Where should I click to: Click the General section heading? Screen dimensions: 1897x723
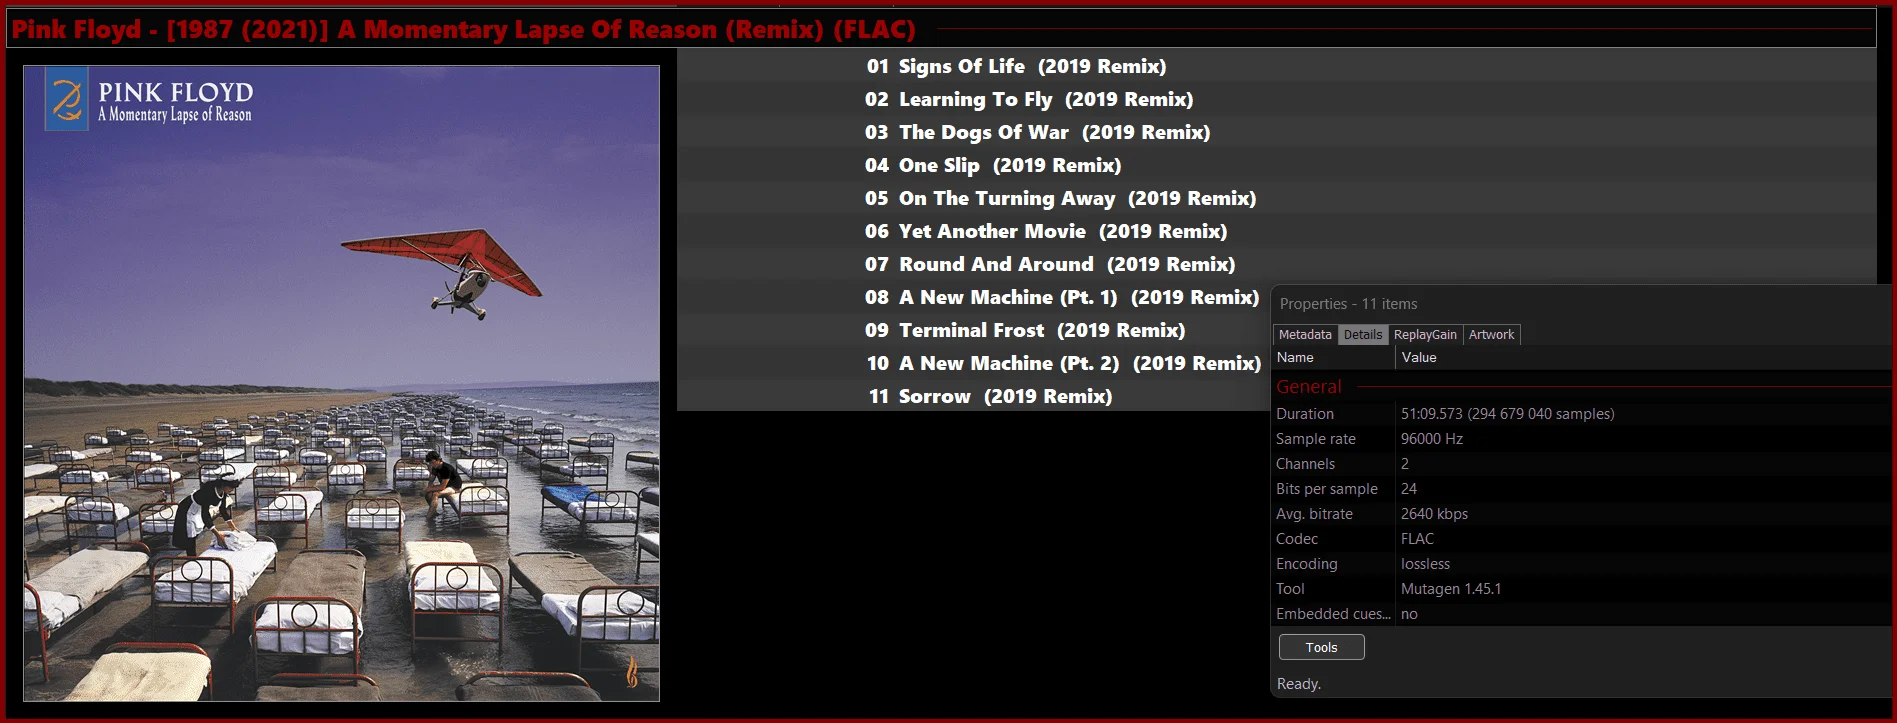pyautogui.click(x=1308, y=387)
